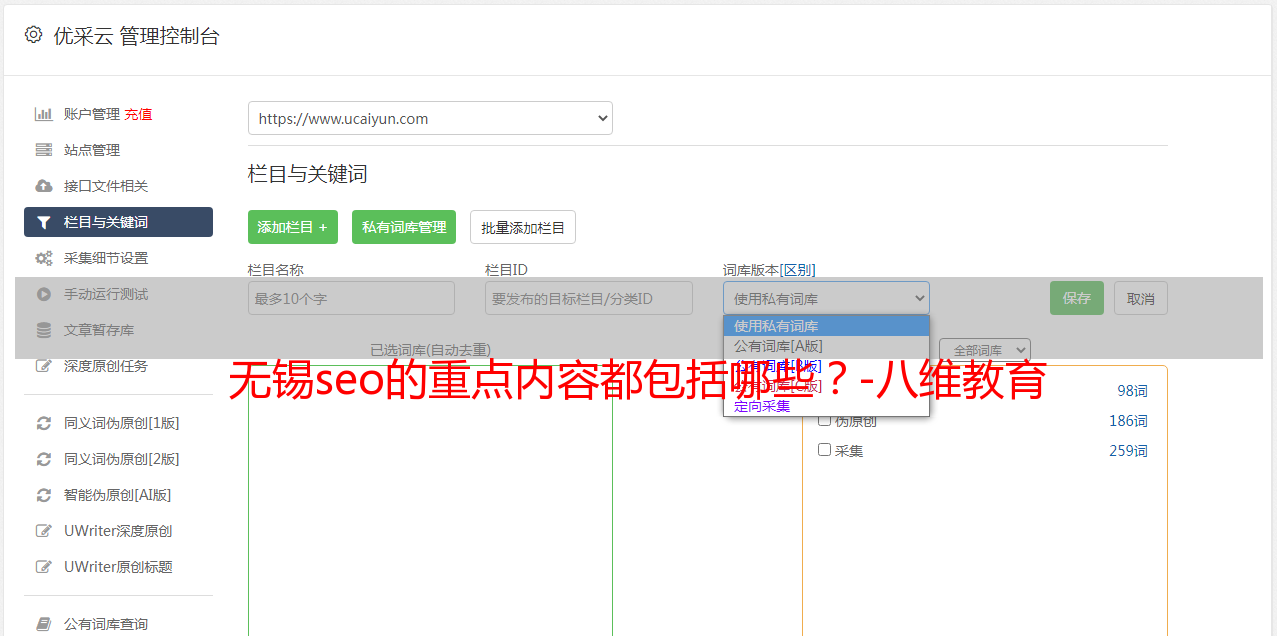Screen dimensions: 1277x636
Task: Click the 栏目名称 input field
Action: [351, 298]
